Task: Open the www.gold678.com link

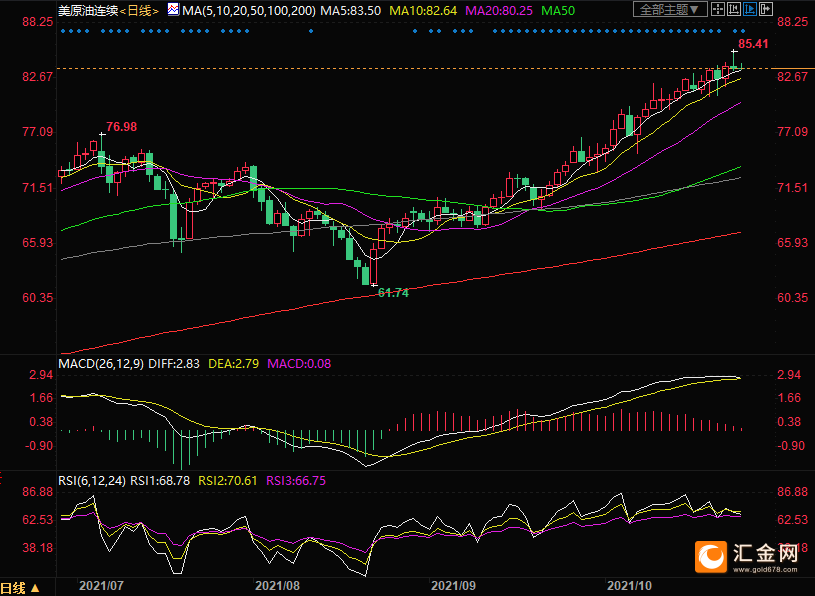Action: [x=765, y=570]
